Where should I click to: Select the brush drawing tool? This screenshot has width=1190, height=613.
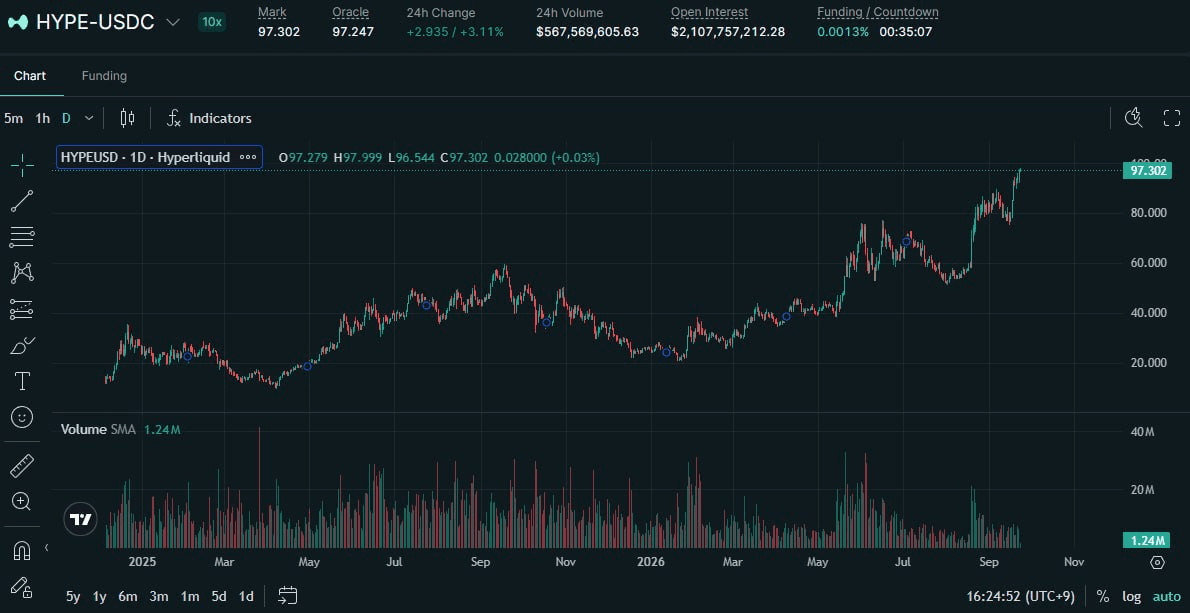[22, 345]
